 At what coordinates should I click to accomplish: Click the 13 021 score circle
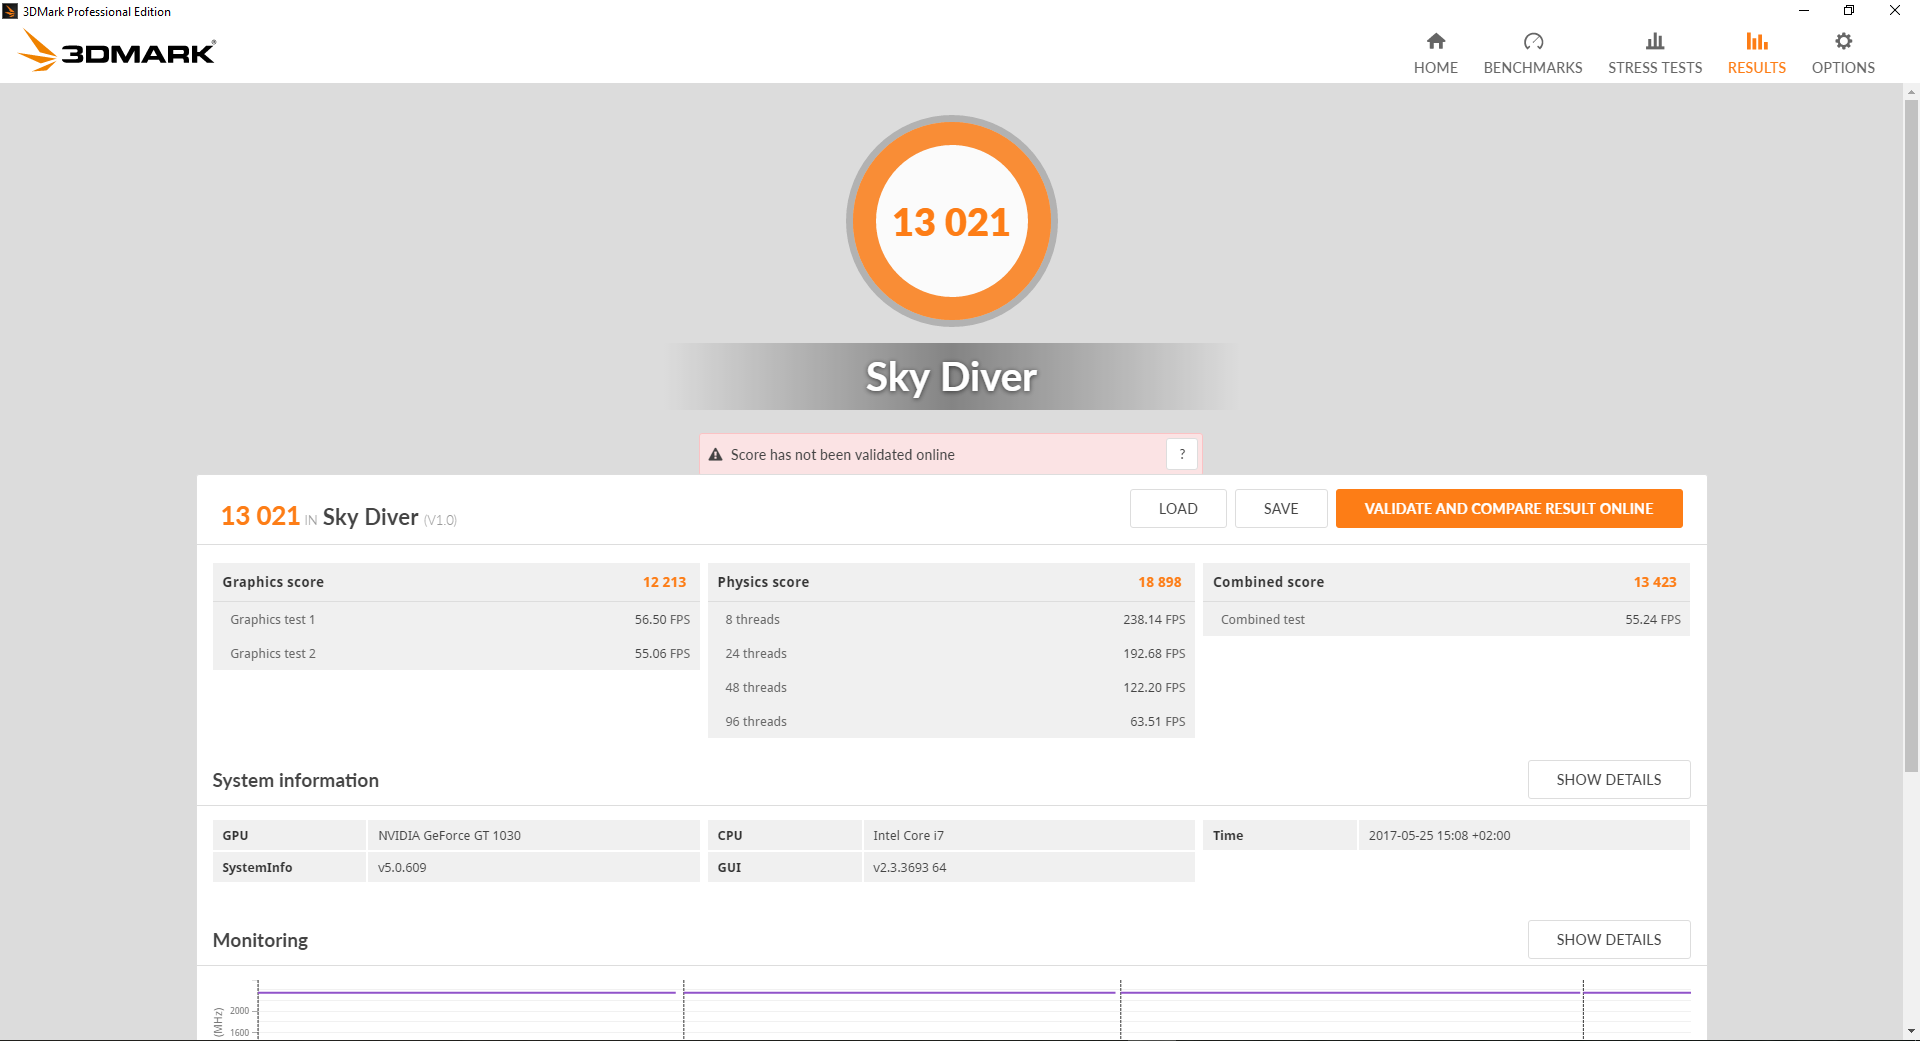(952, 221)
